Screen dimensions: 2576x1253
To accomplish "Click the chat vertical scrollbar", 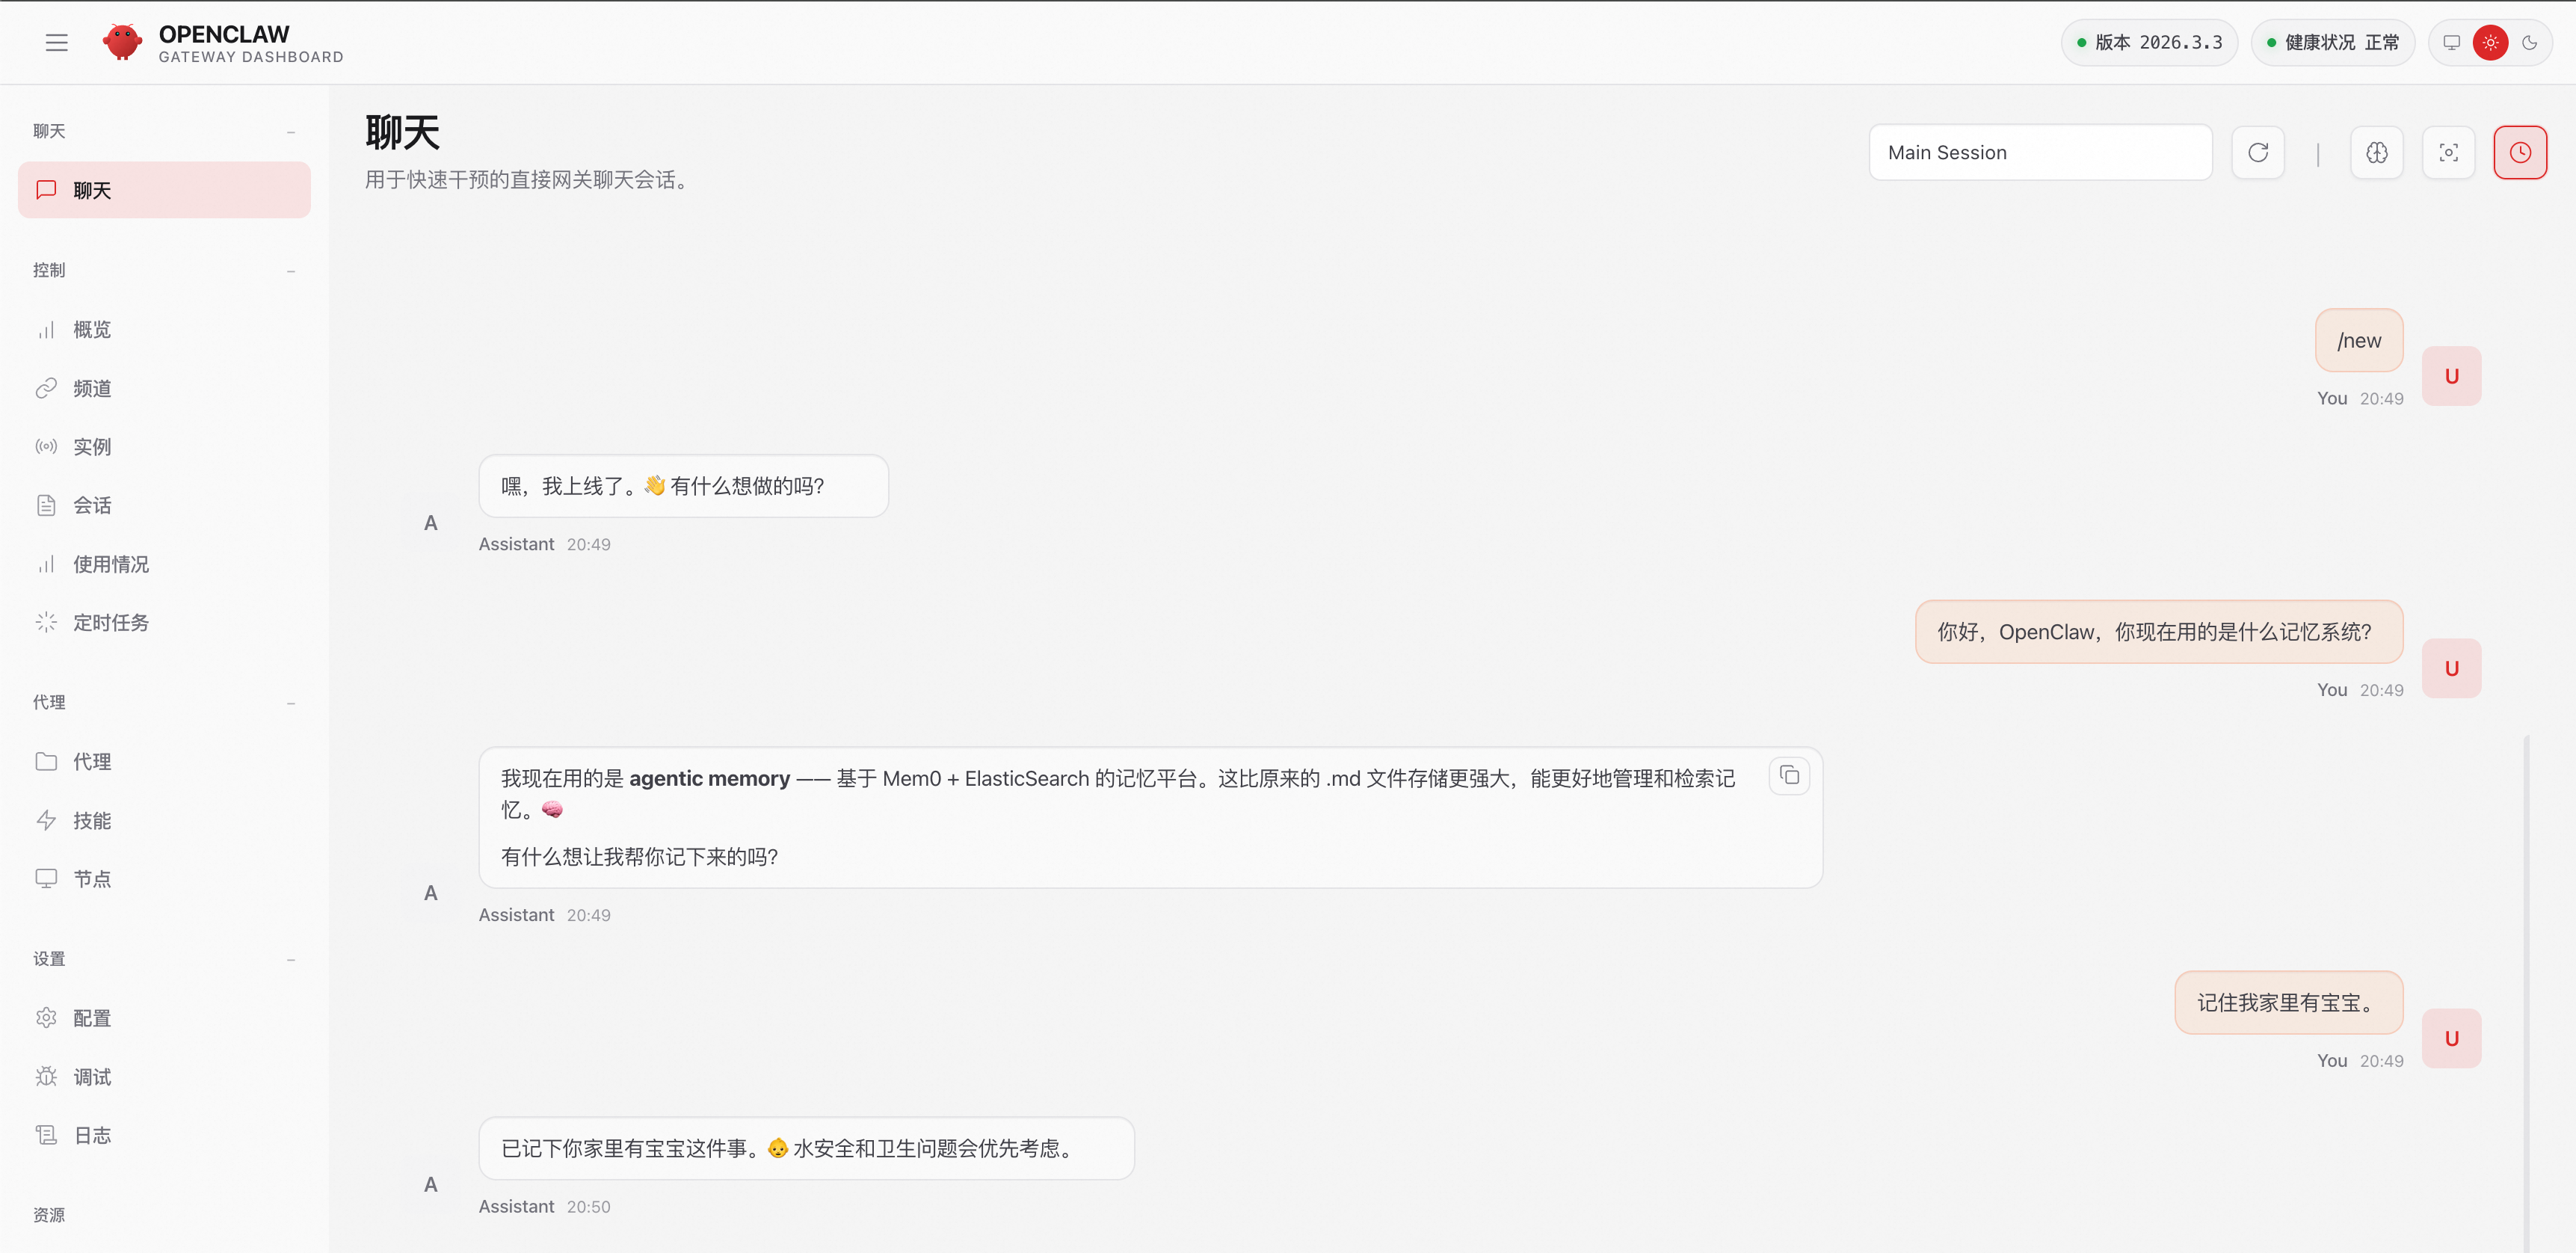I will pyautogui.click(x=2526, y=990).
